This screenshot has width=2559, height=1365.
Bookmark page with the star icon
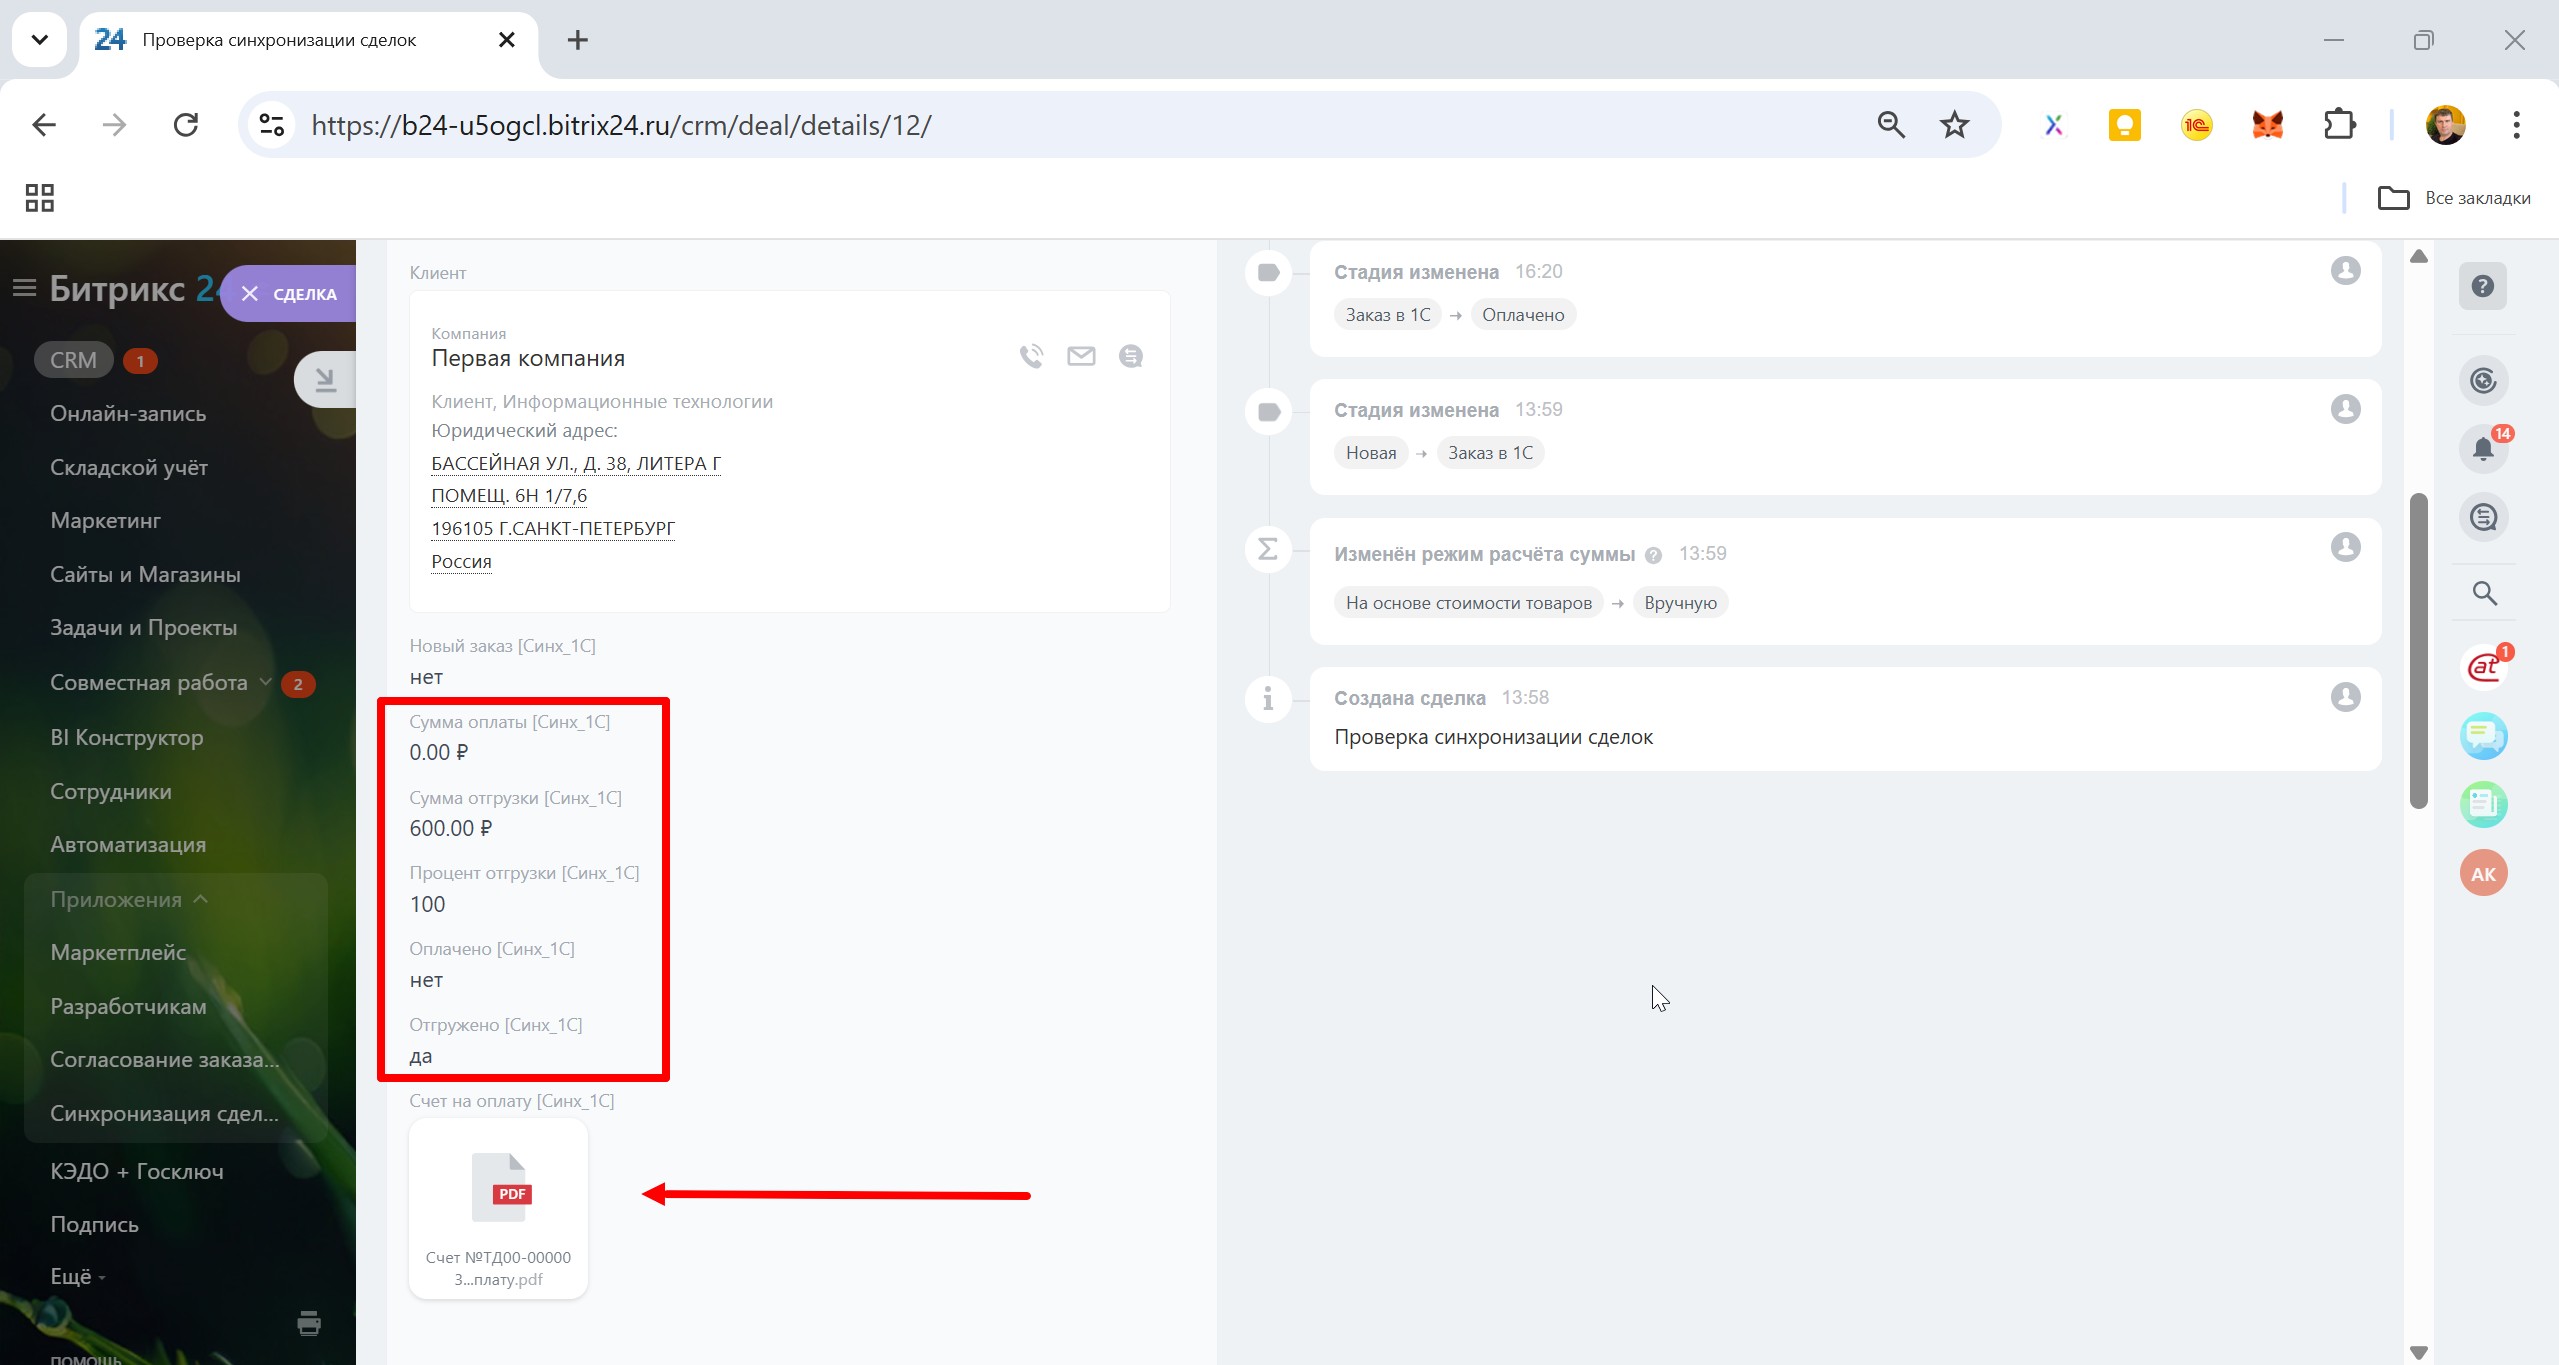coord(1954,125)
